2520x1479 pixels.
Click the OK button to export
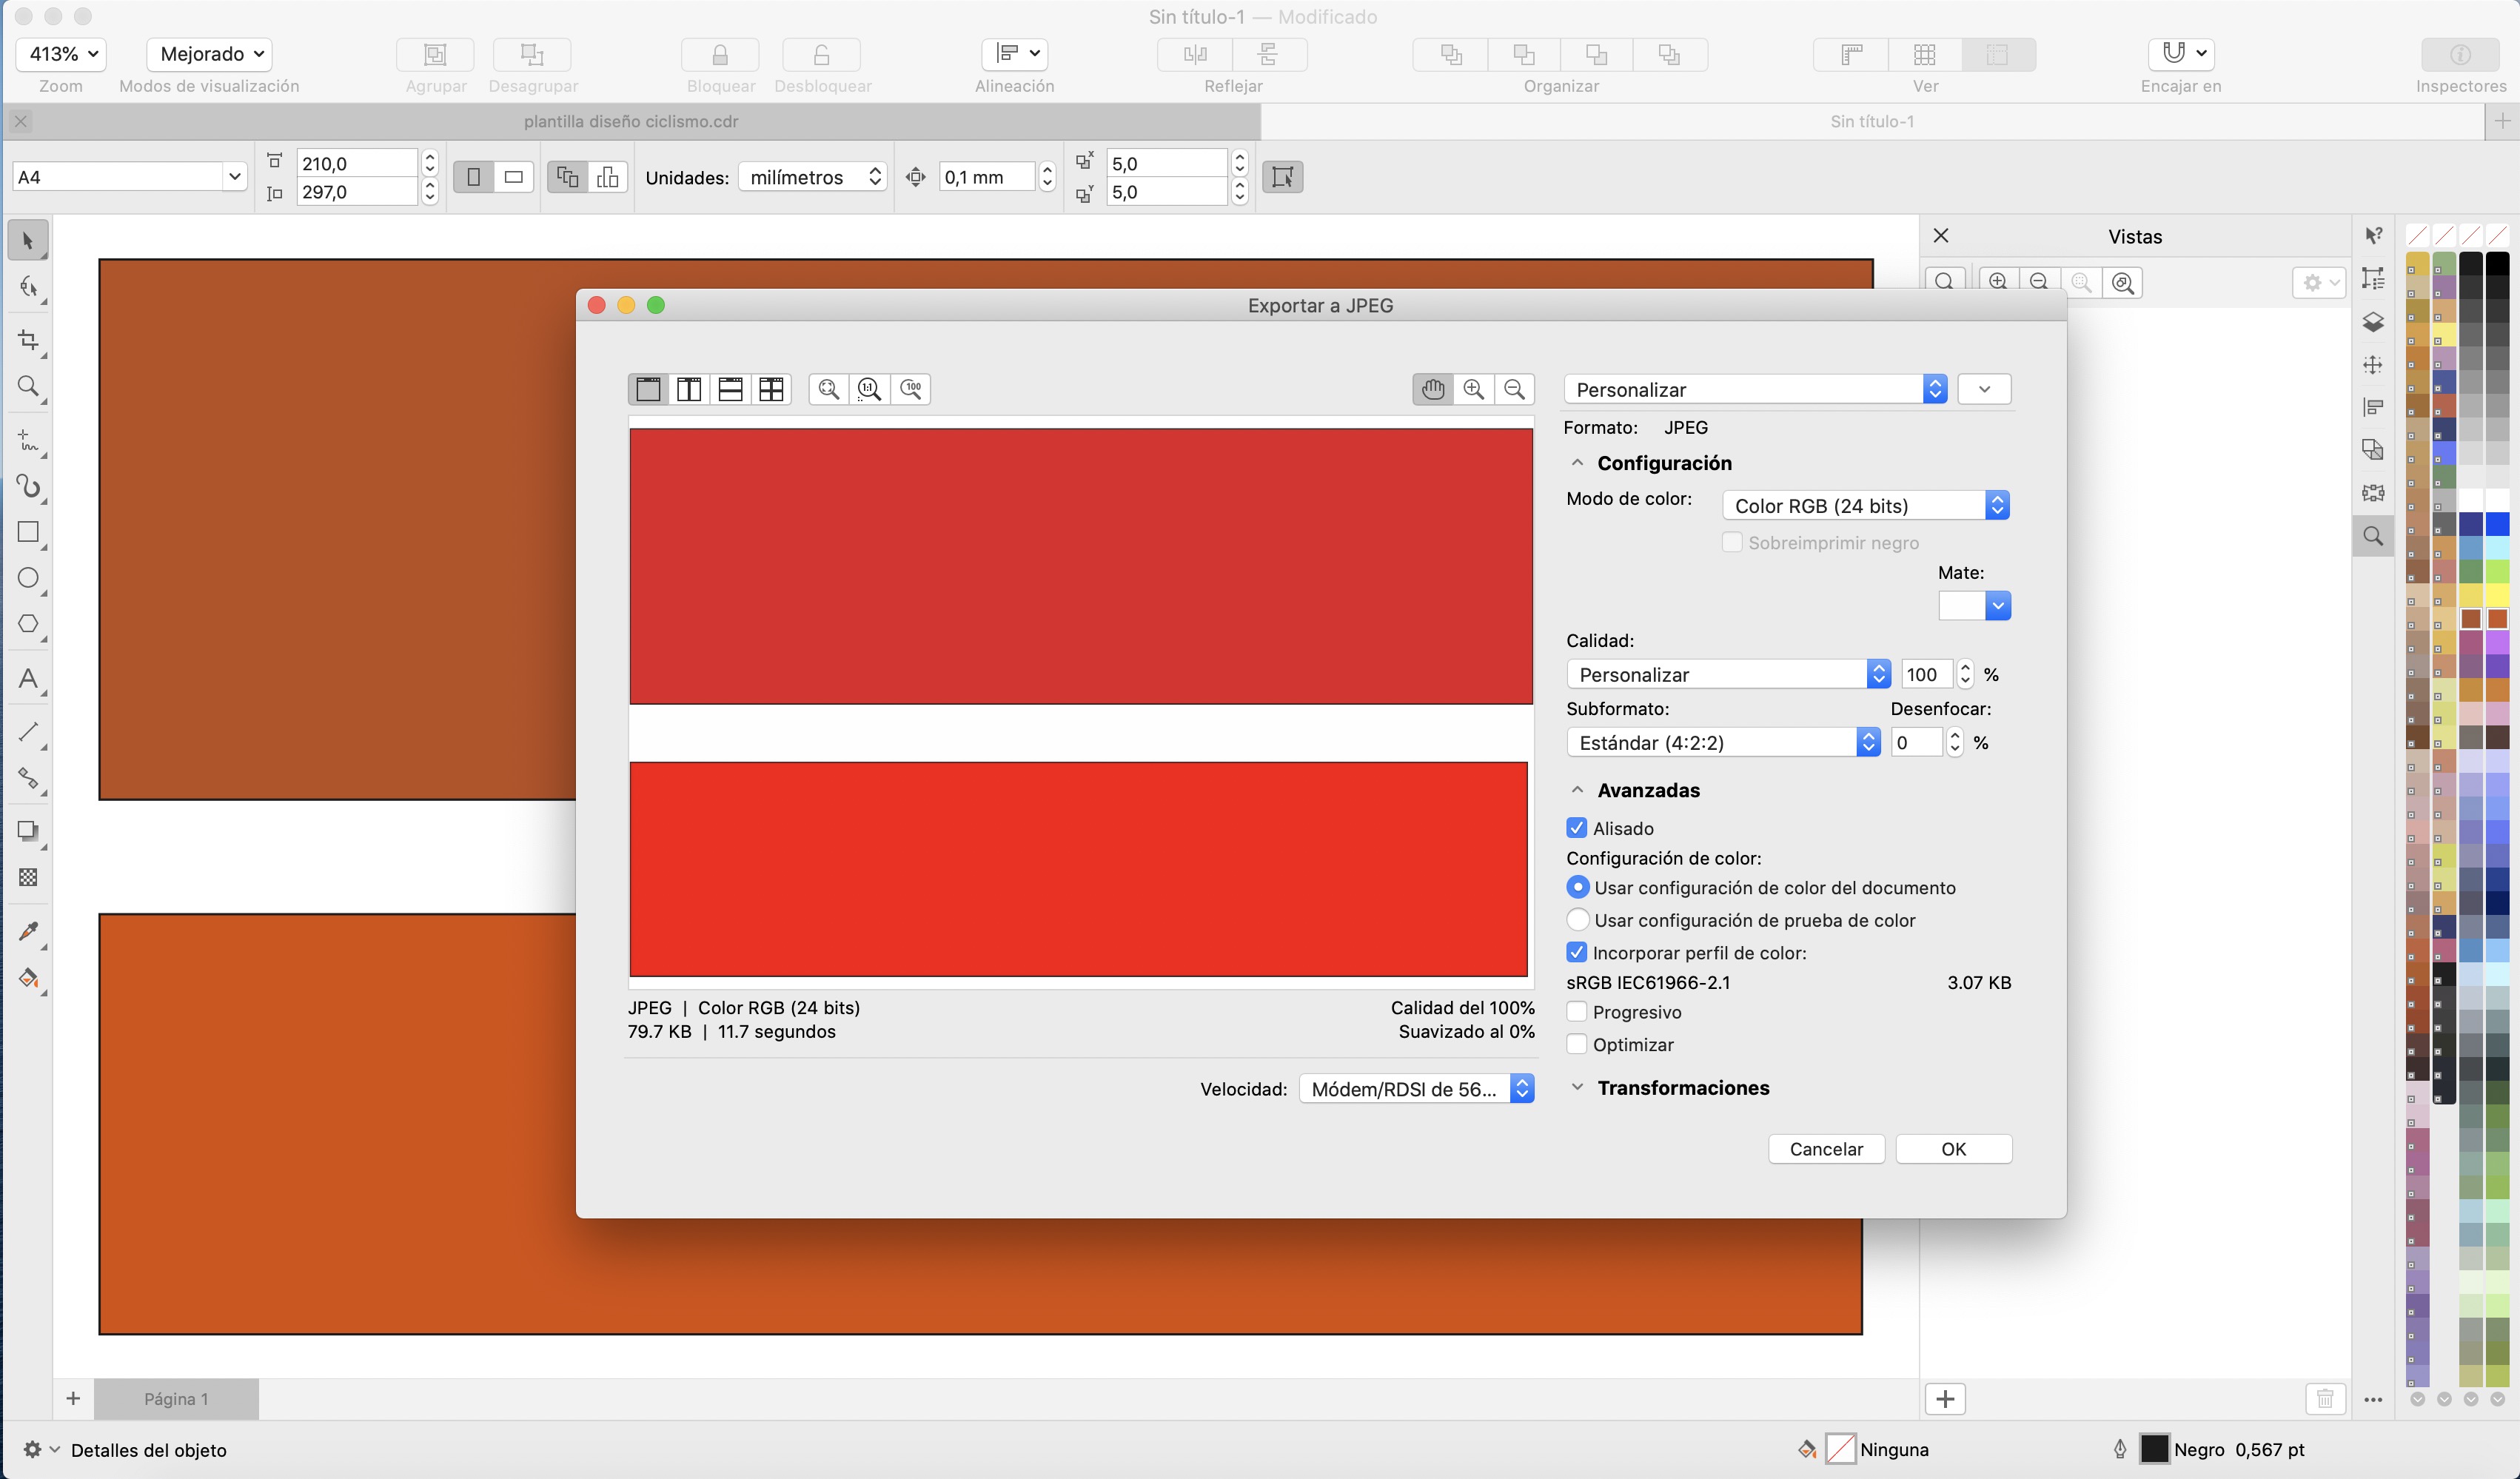tap(1953, 1149)
